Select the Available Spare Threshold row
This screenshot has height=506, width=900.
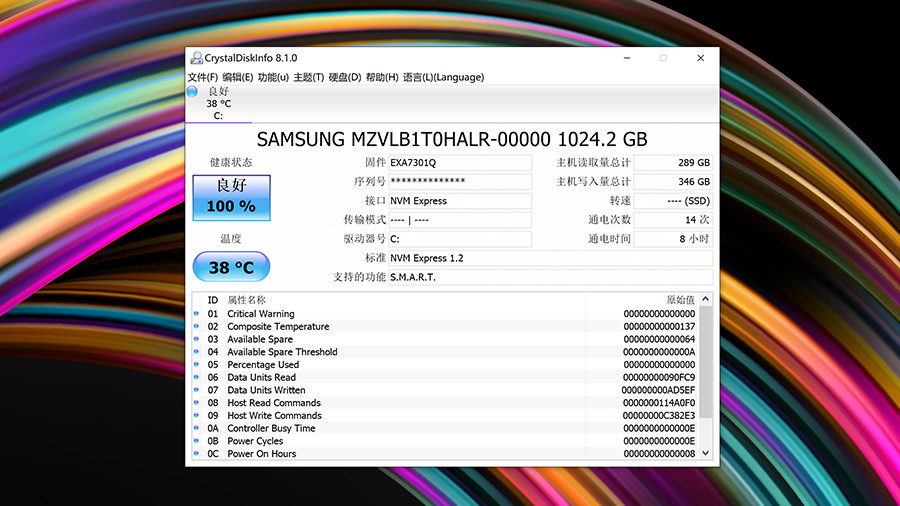tap(445, 352)
